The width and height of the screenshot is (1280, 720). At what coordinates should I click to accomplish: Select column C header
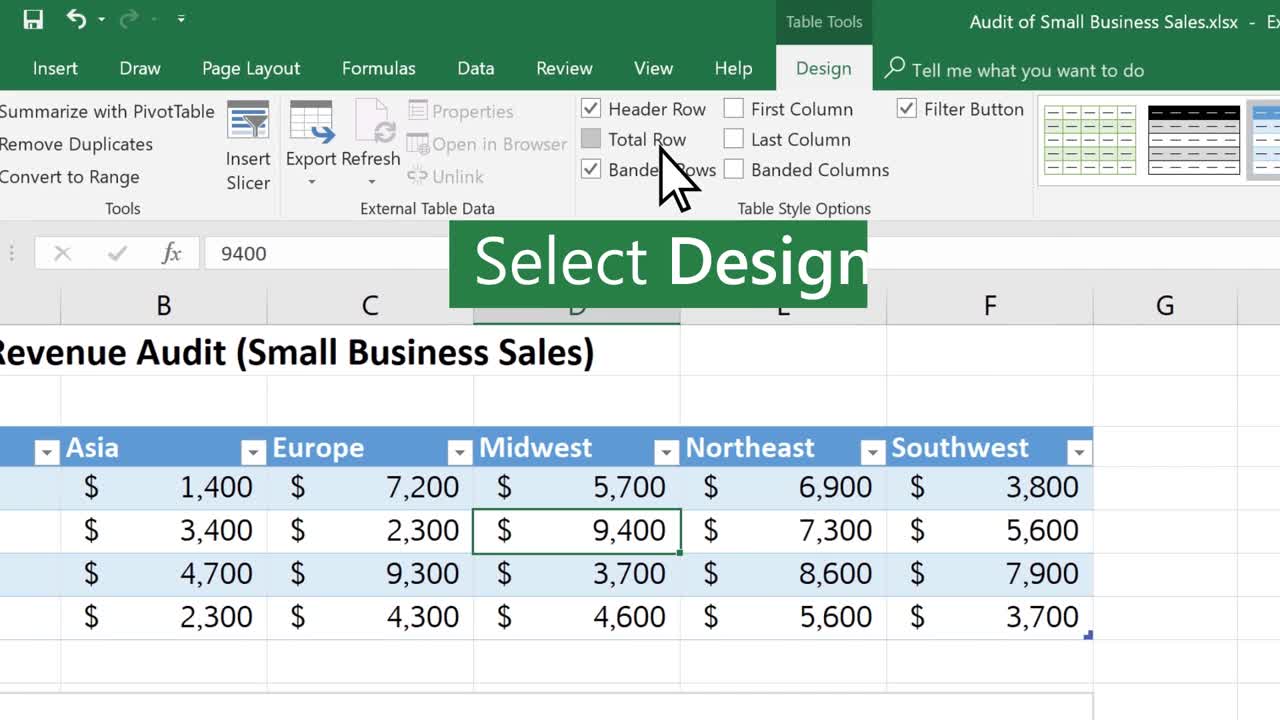coord(370,306)
